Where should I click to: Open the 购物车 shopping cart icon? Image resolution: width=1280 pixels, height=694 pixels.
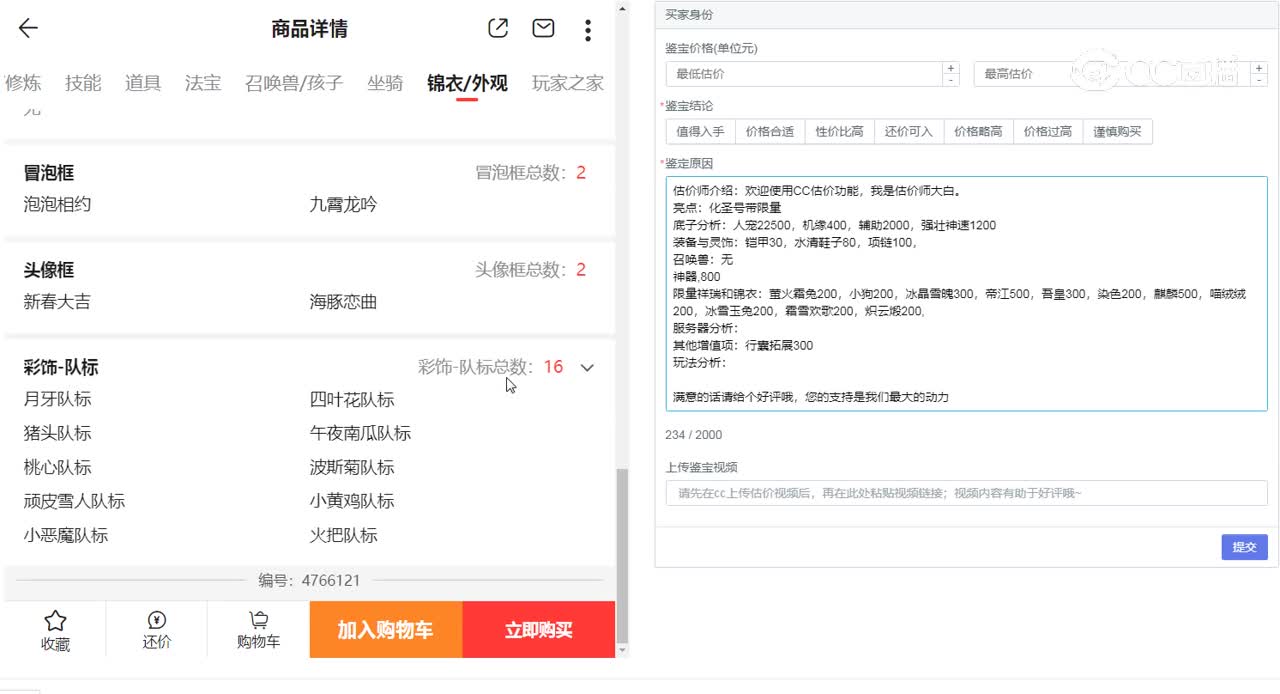click(257, 629)
